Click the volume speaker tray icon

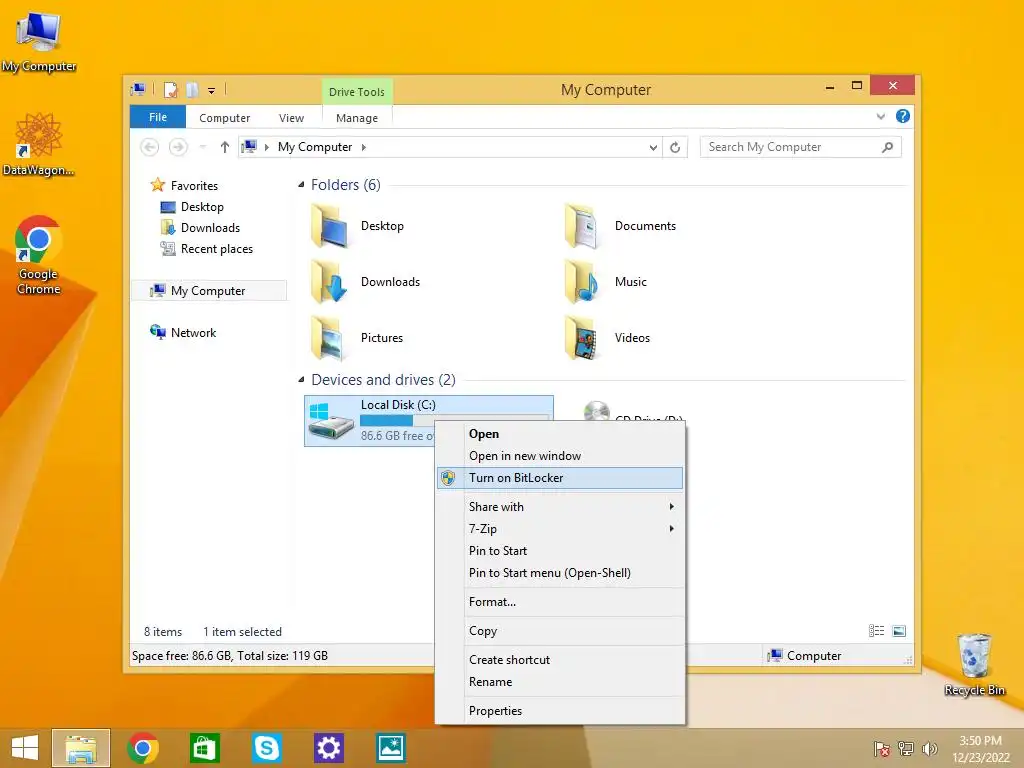(929, 749)
